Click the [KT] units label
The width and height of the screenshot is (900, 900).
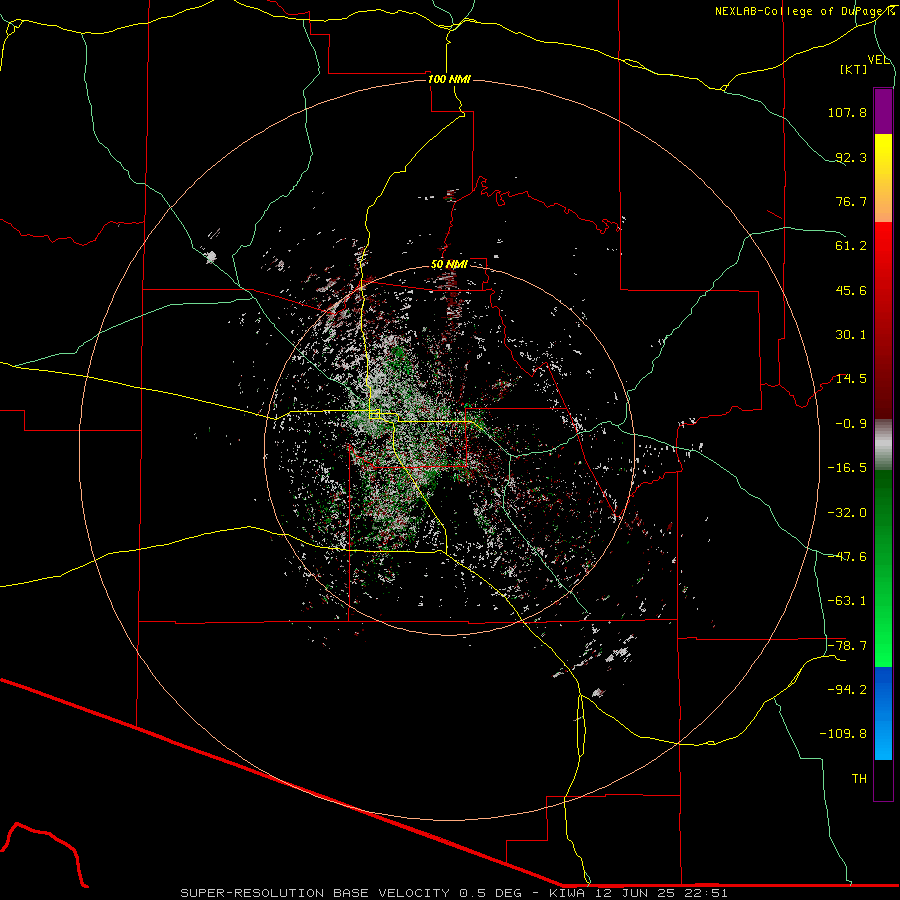coord(854,69)
